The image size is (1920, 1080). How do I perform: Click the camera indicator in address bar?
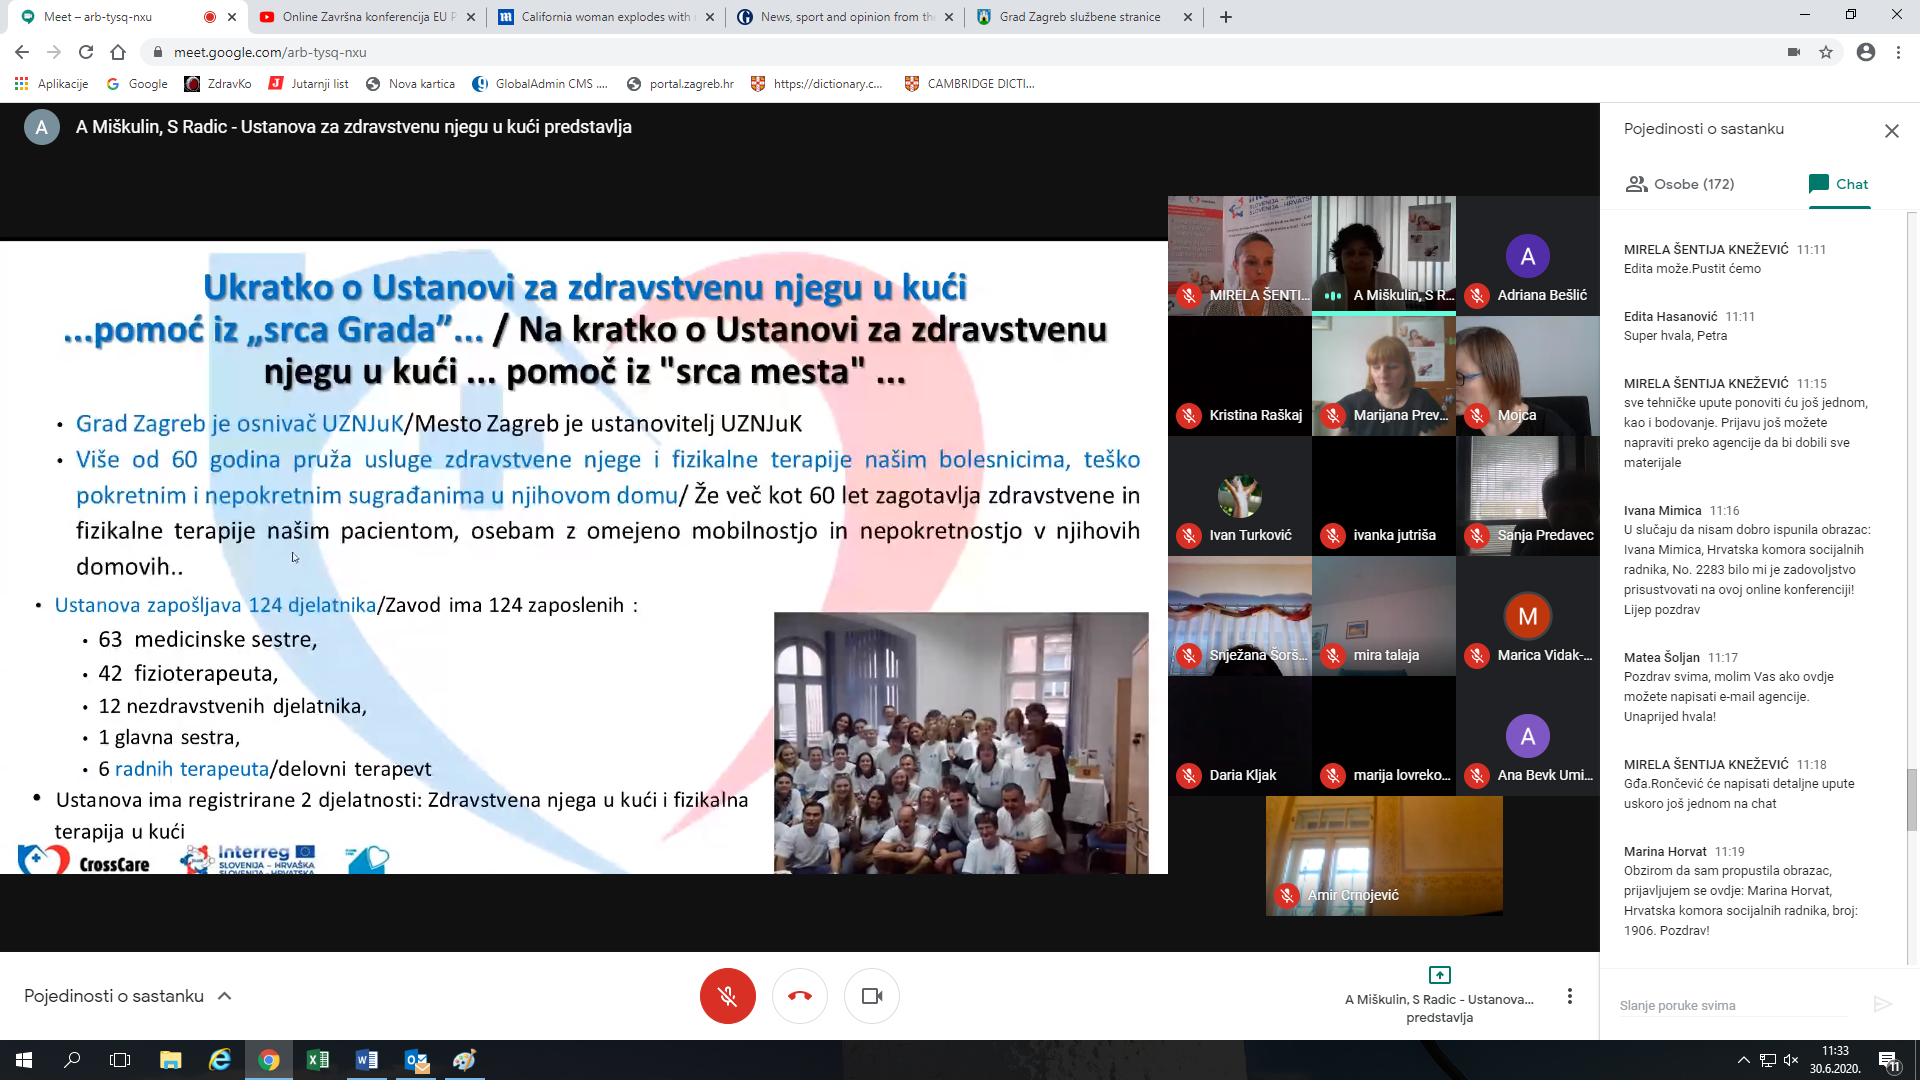tap(1794, 52)
